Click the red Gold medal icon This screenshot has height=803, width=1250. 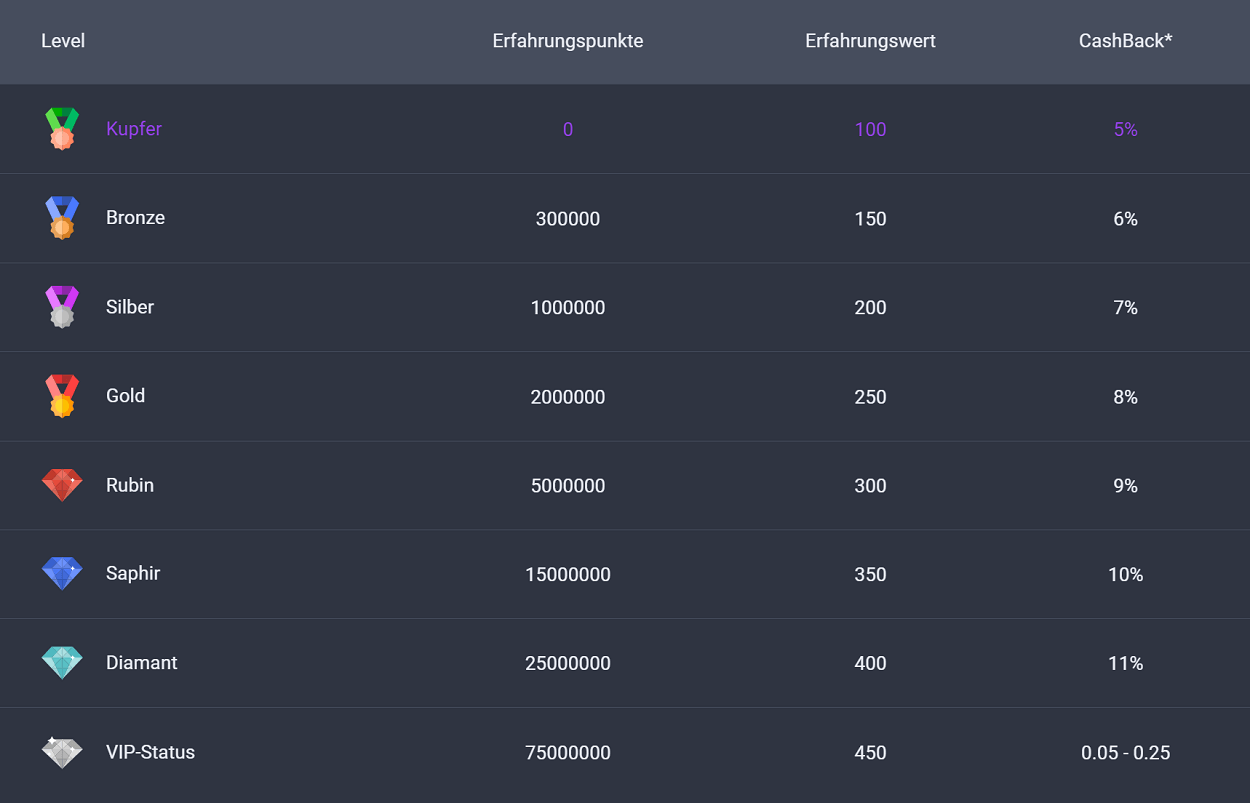tap(61, 395)
